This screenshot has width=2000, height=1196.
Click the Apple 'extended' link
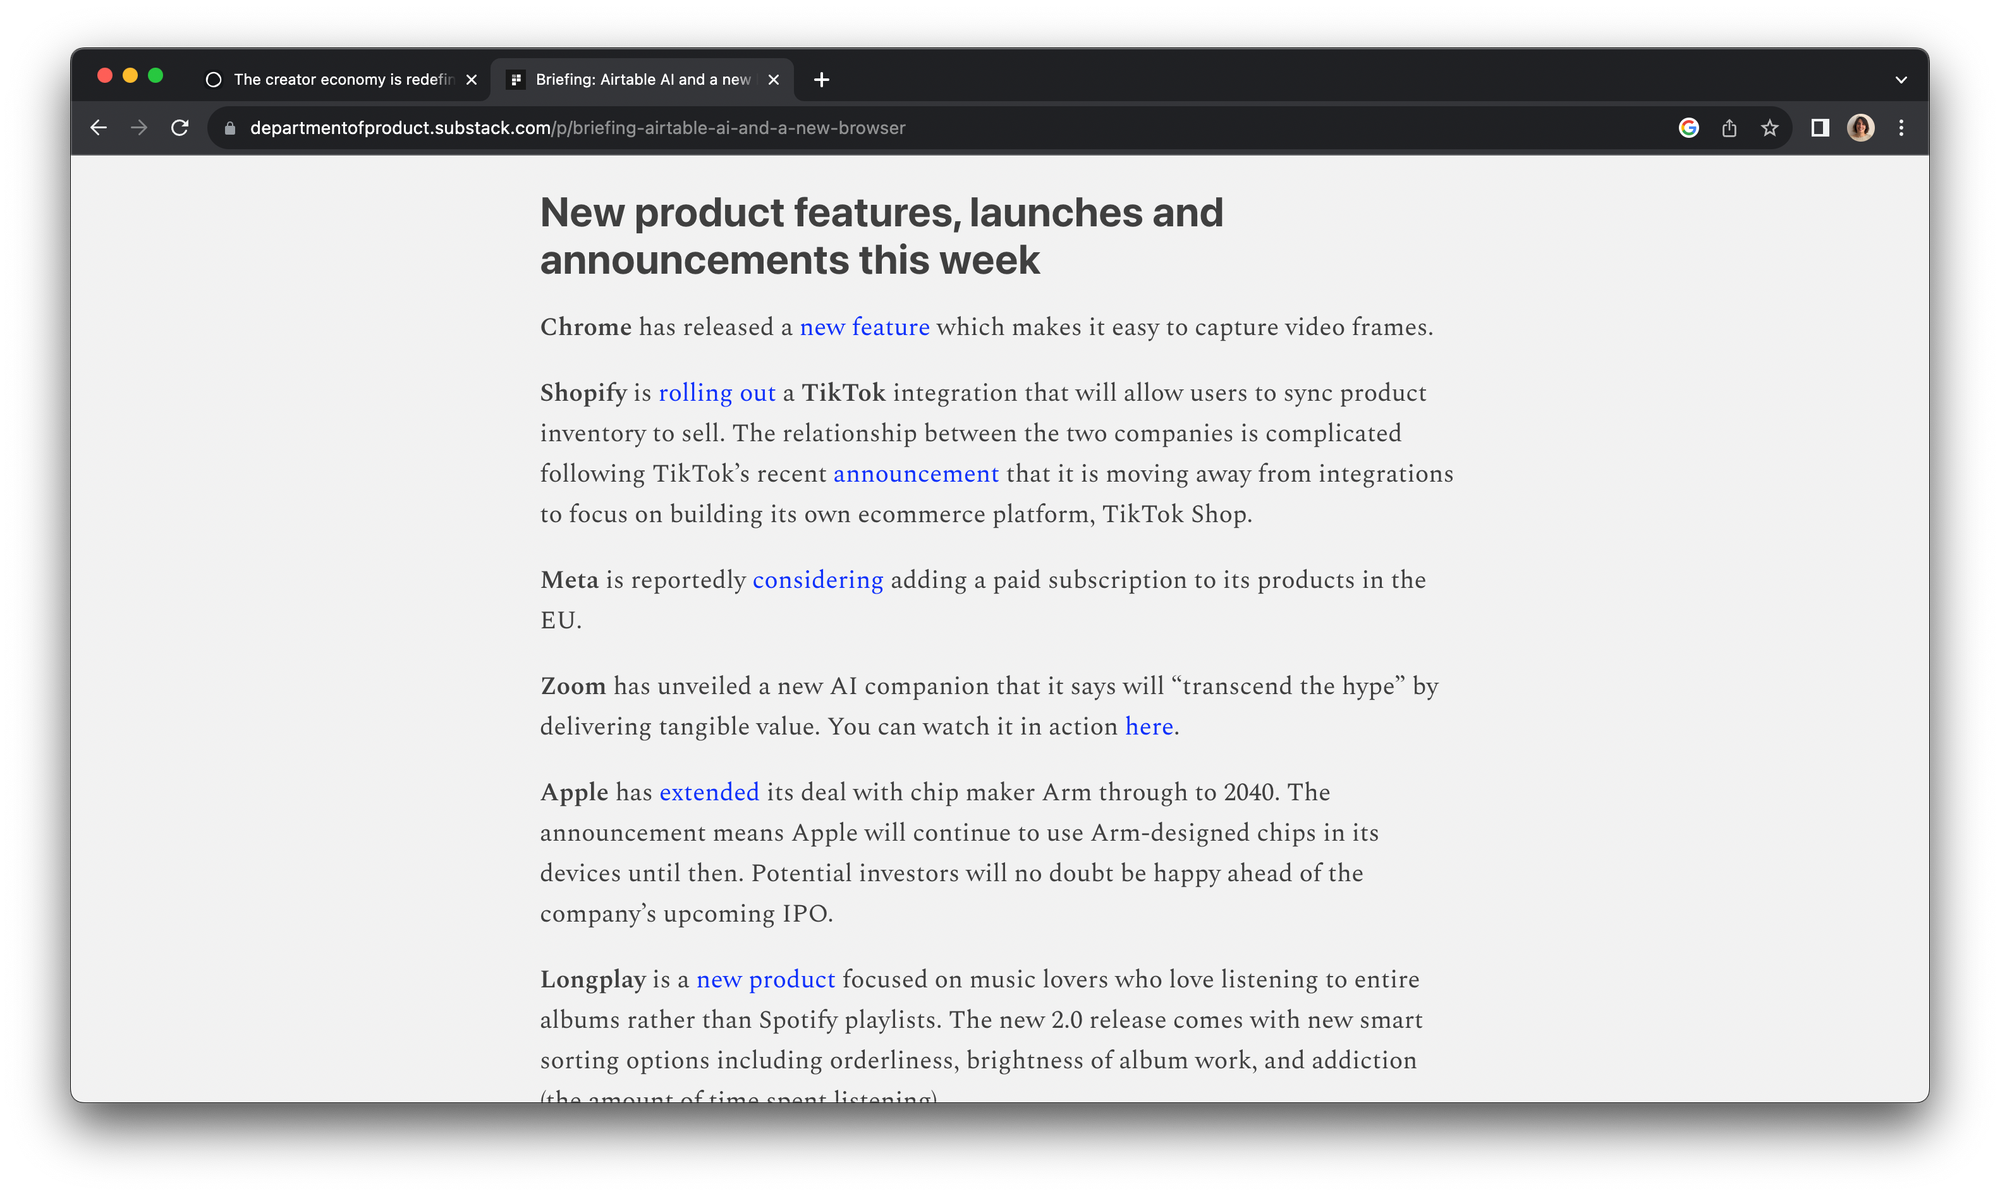(x=708, y=793)
